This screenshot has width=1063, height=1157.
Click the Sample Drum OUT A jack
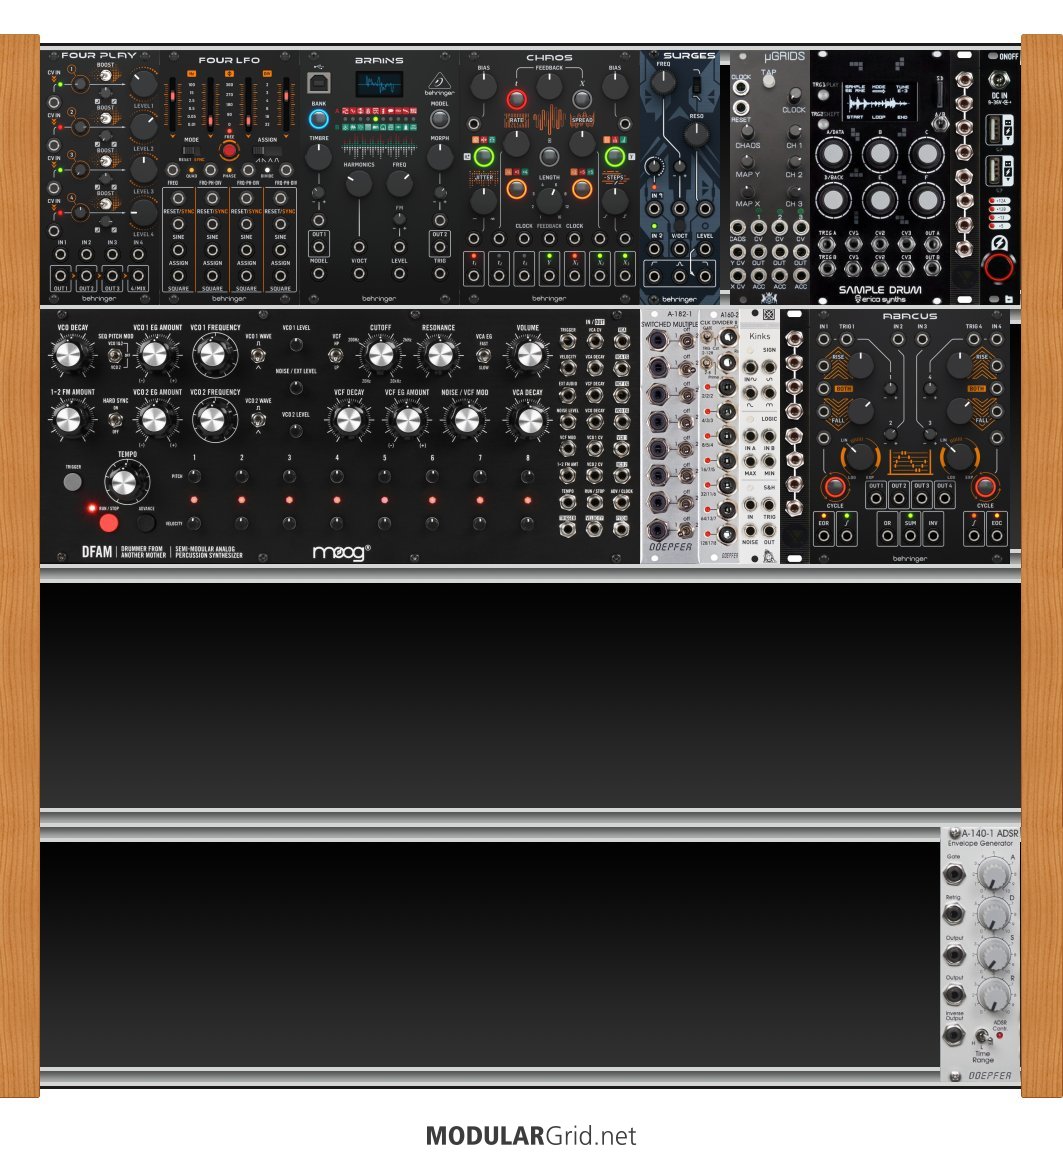(933, 244)
